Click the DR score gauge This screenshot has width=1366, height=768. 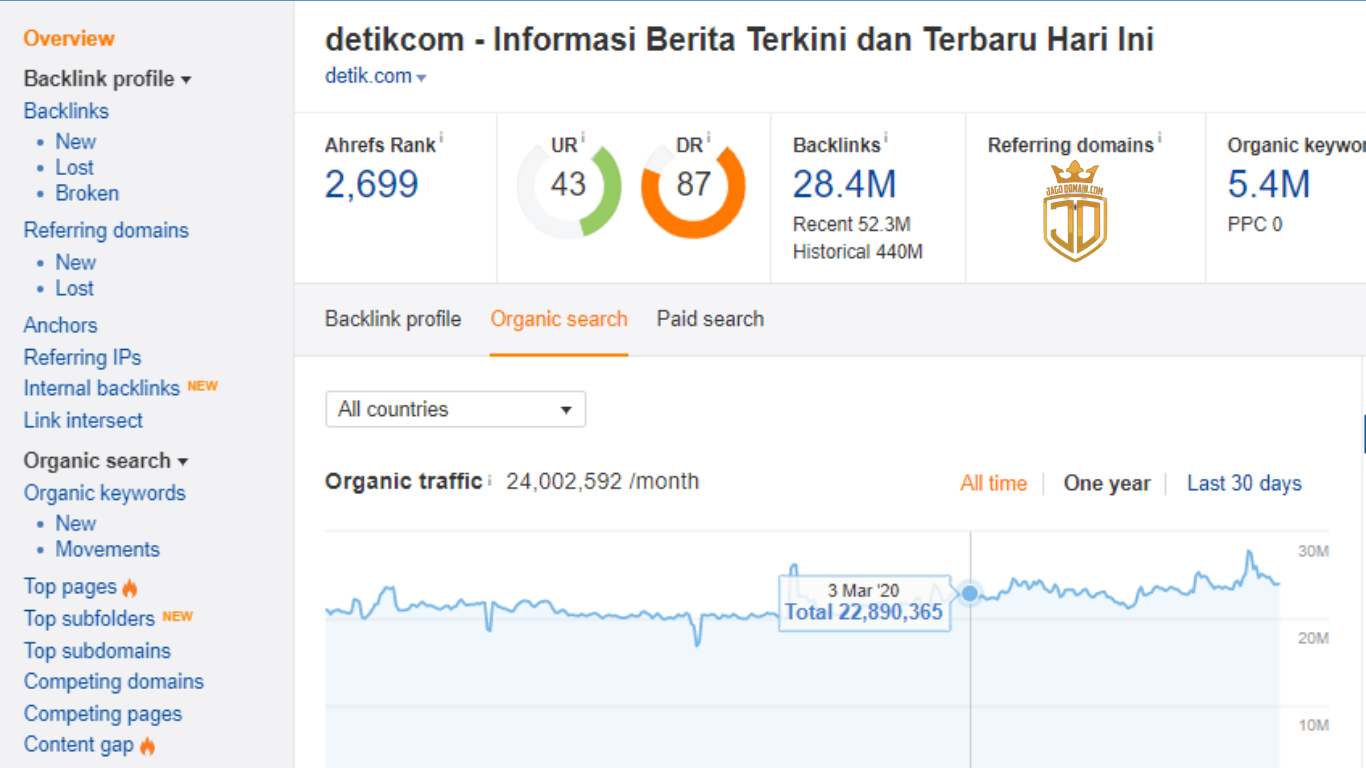[692, 185]
